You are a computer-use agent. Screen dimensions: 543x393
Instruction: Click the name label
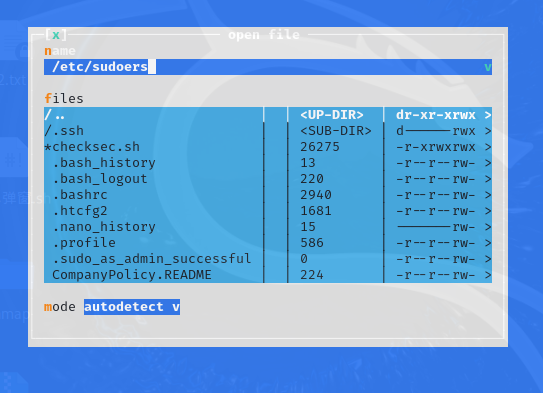(x=60, y=51)
